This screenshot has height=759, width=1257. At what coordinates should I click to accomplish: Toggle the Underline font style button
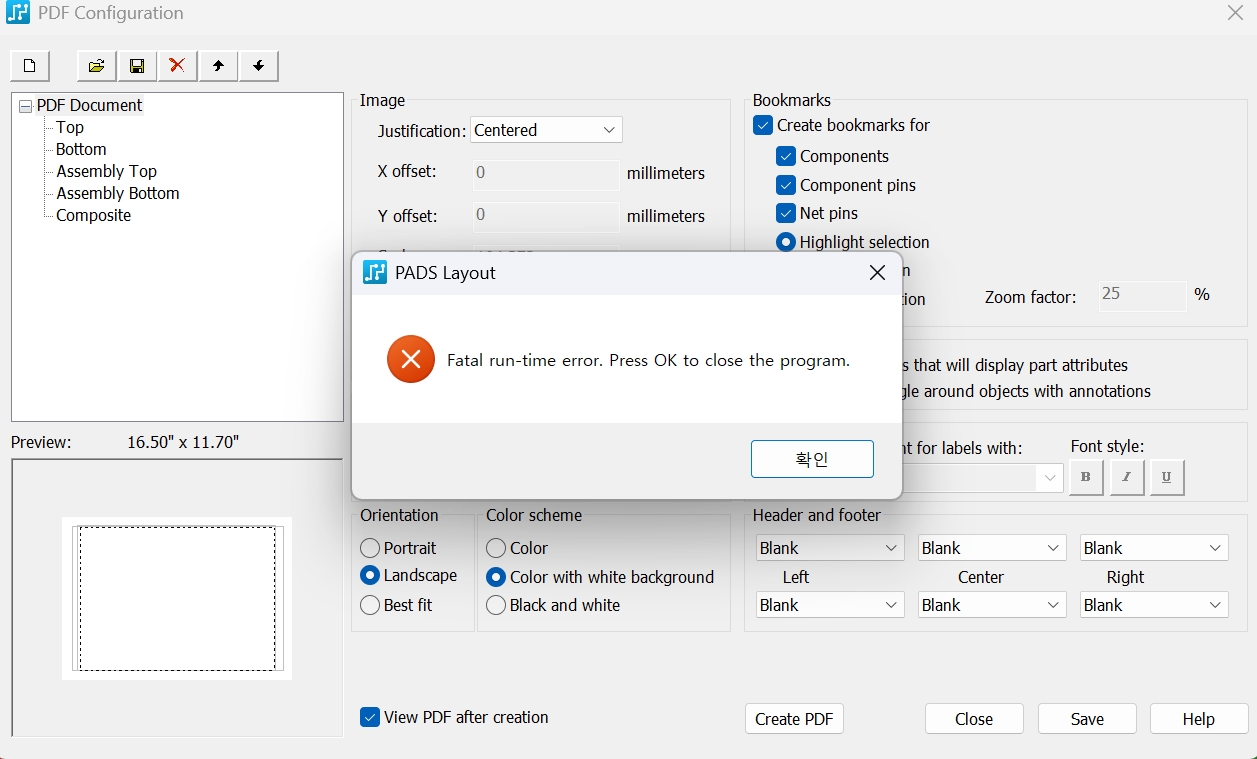click(1166, 478)
